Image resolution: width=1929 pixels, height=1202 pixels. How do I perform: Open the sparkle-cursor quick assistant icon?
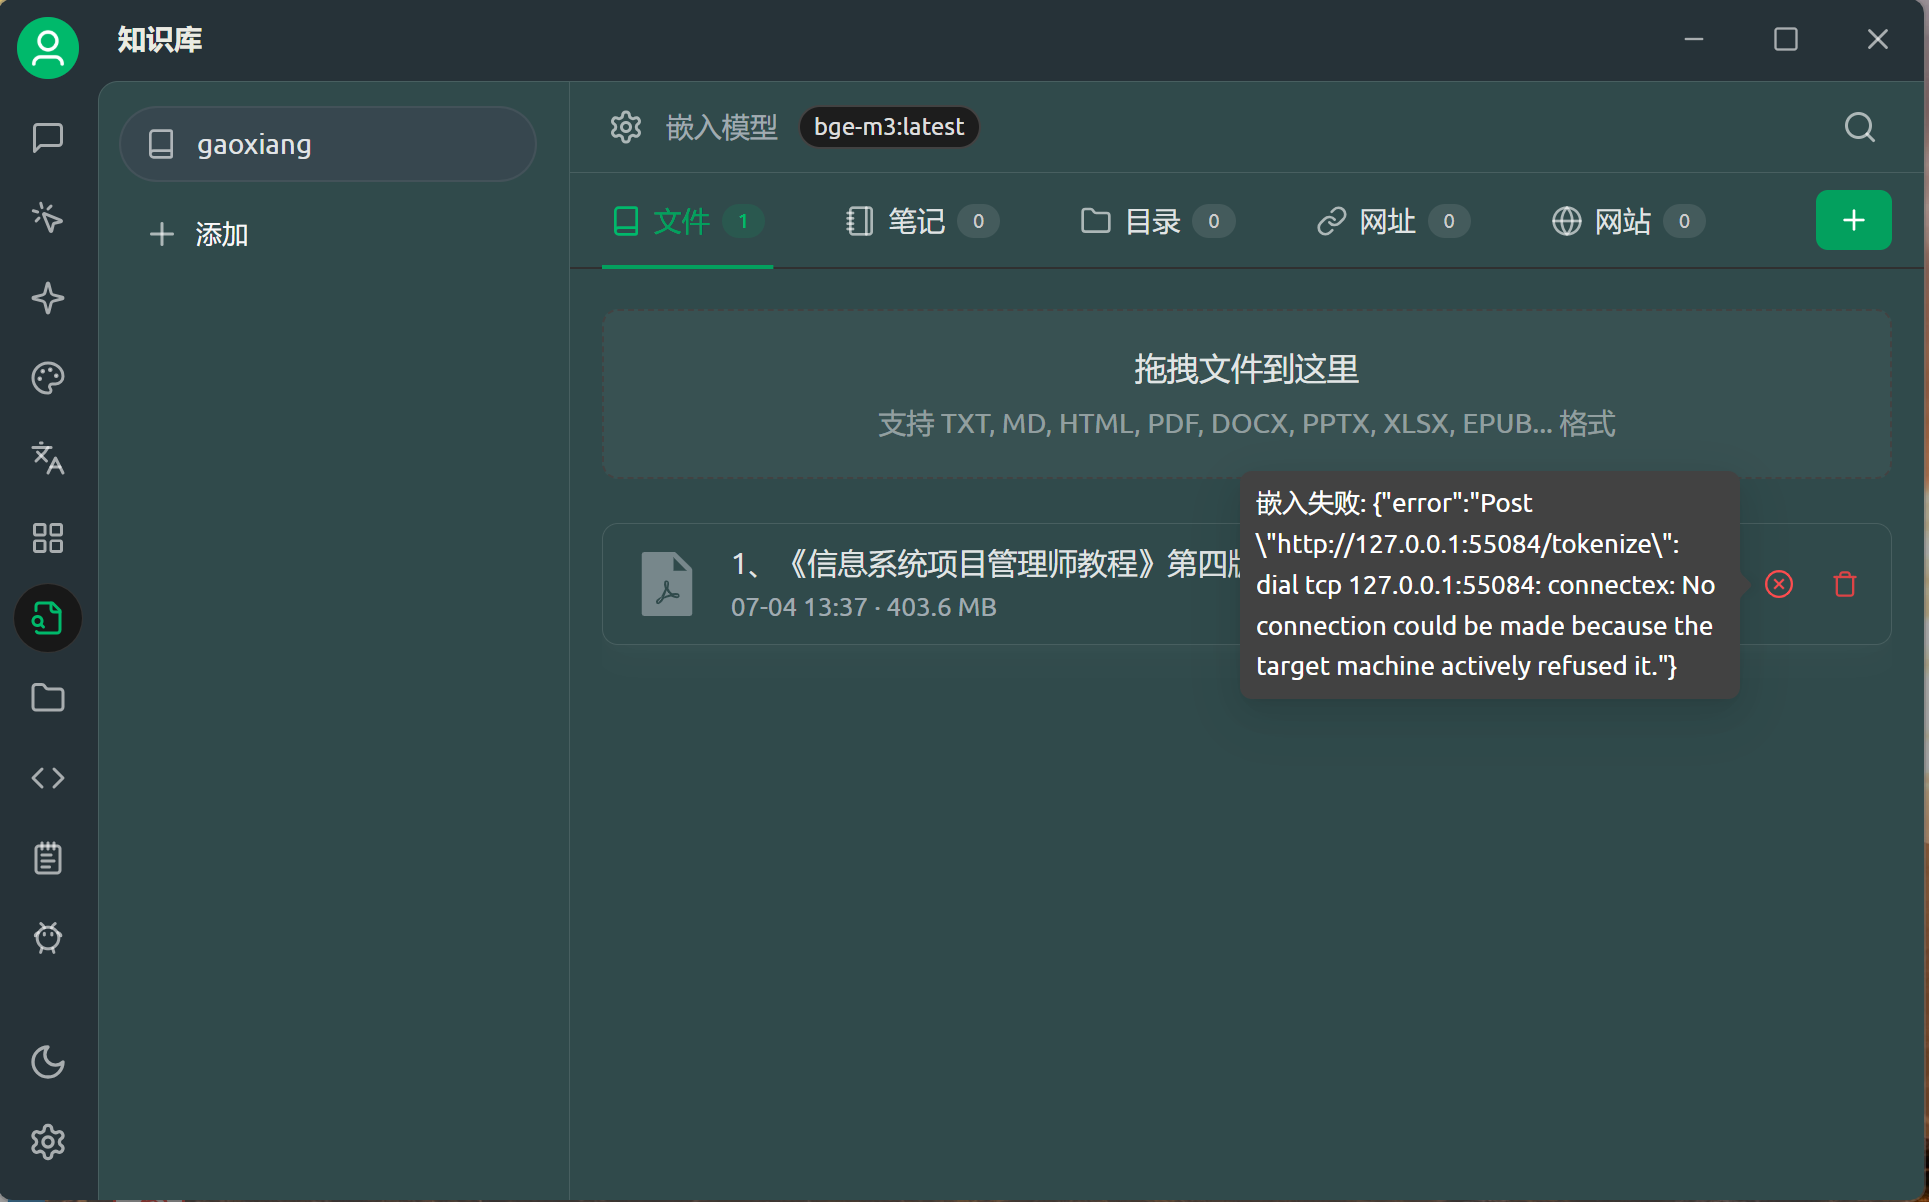tap(48, 218)
